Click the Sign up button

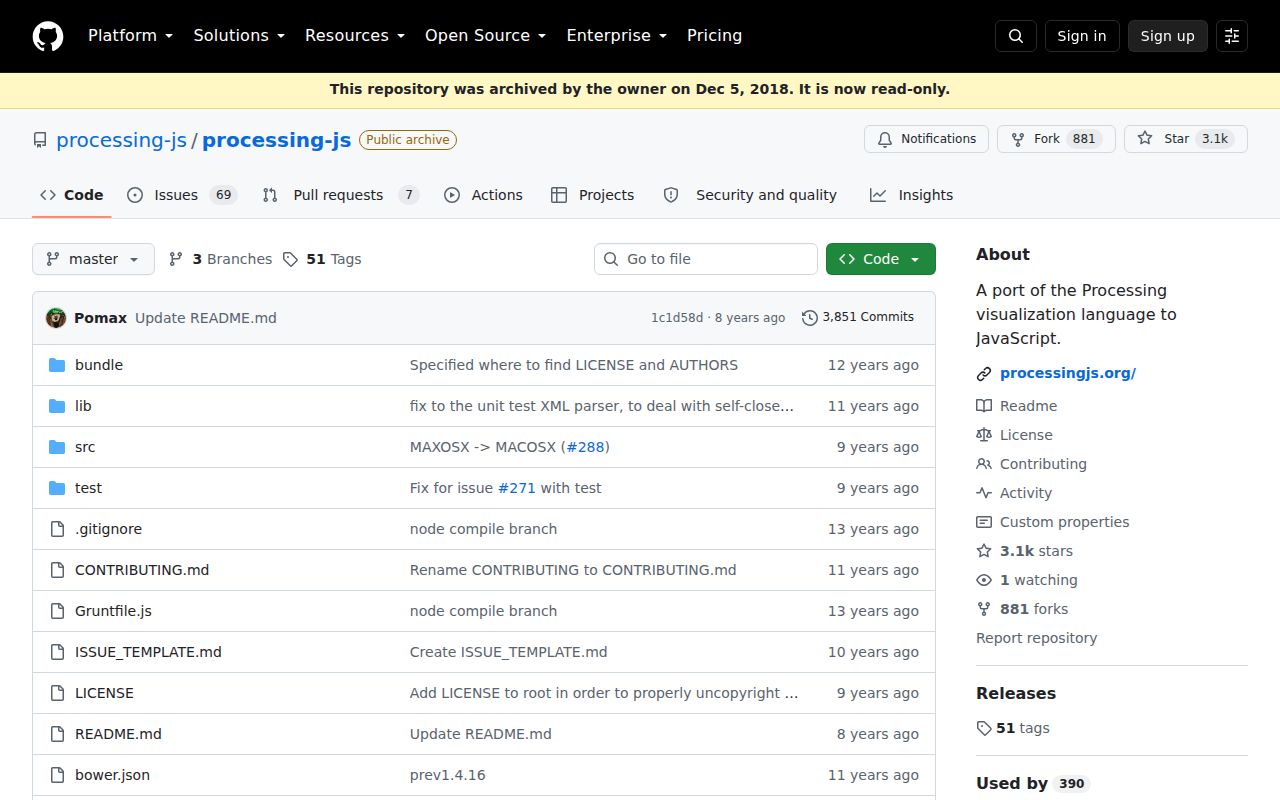point(1168,36)
